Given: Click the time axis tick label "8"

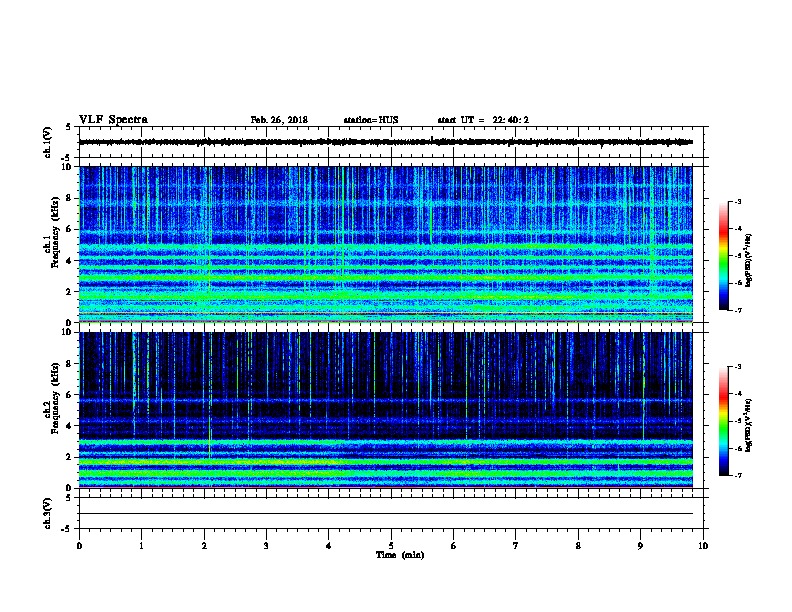Looking at the screenshot, I should pos(578,546).
